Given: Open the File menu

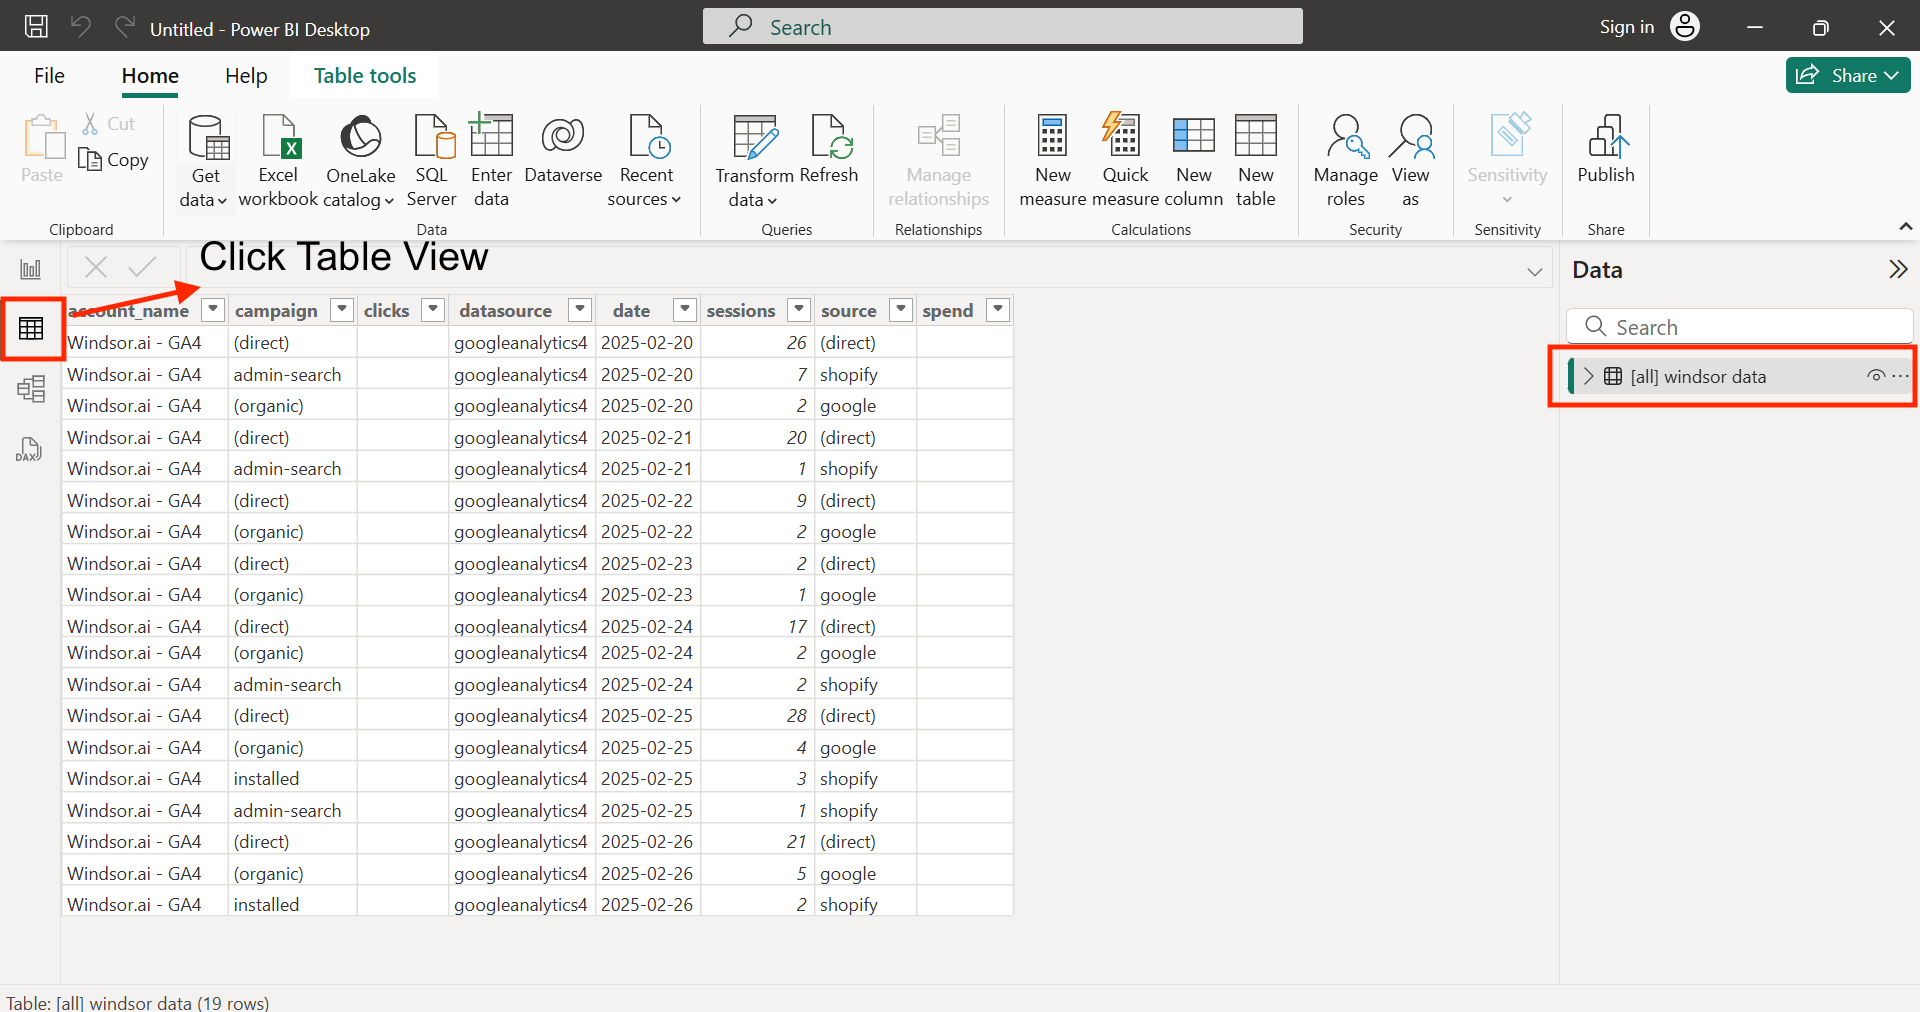Looking at the screenshot, I should [x=49, y=76].
